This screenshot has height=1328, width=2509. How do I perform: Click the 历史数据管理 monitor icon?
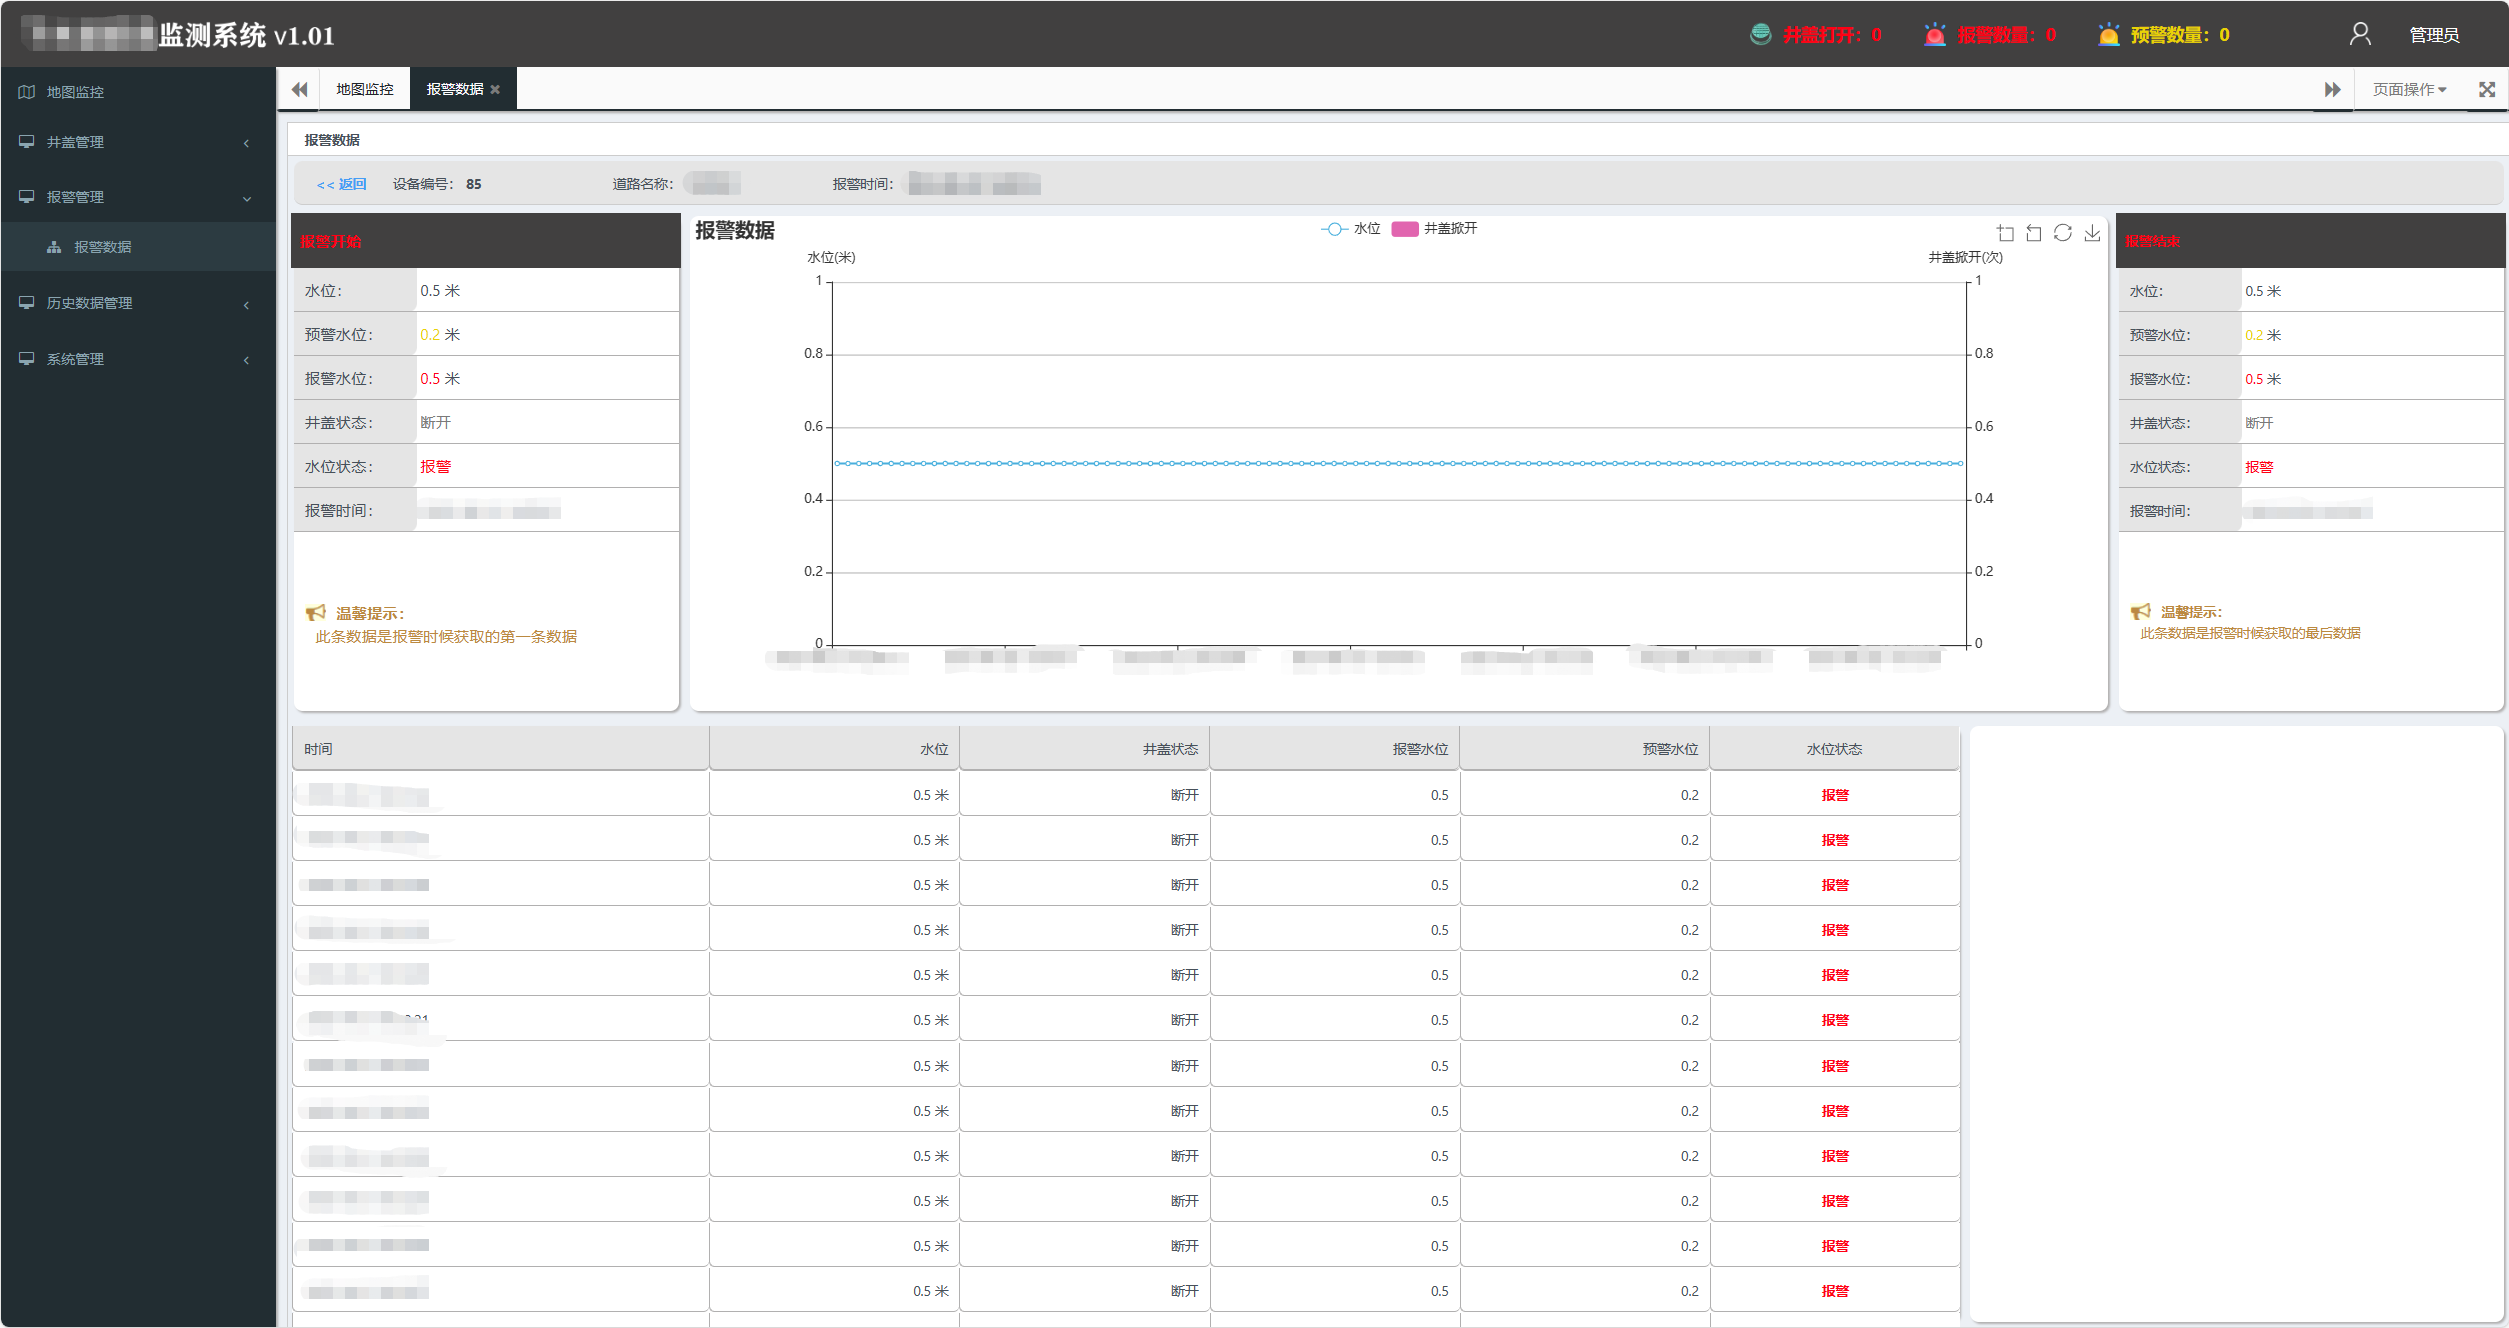coord(26,303)
